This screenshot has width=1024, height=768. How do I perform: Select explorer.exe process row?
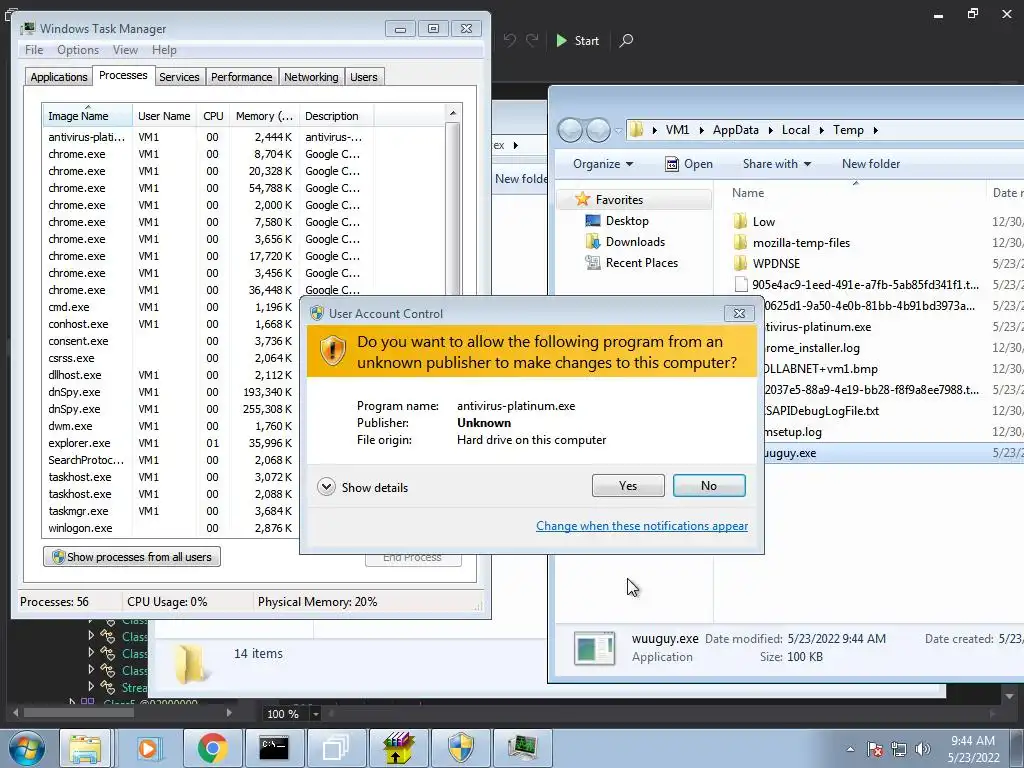click(170, 443)
